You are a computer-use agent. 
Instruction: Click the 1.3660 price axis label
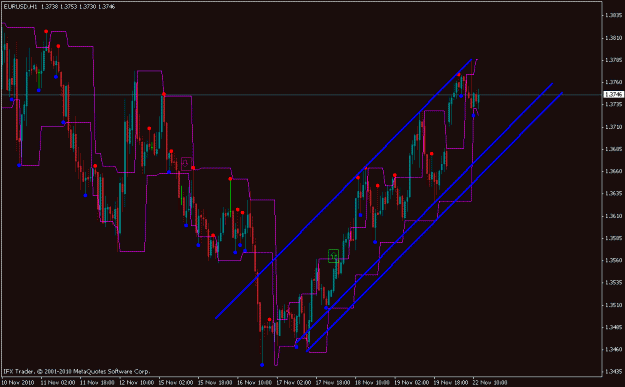(613, 171)
